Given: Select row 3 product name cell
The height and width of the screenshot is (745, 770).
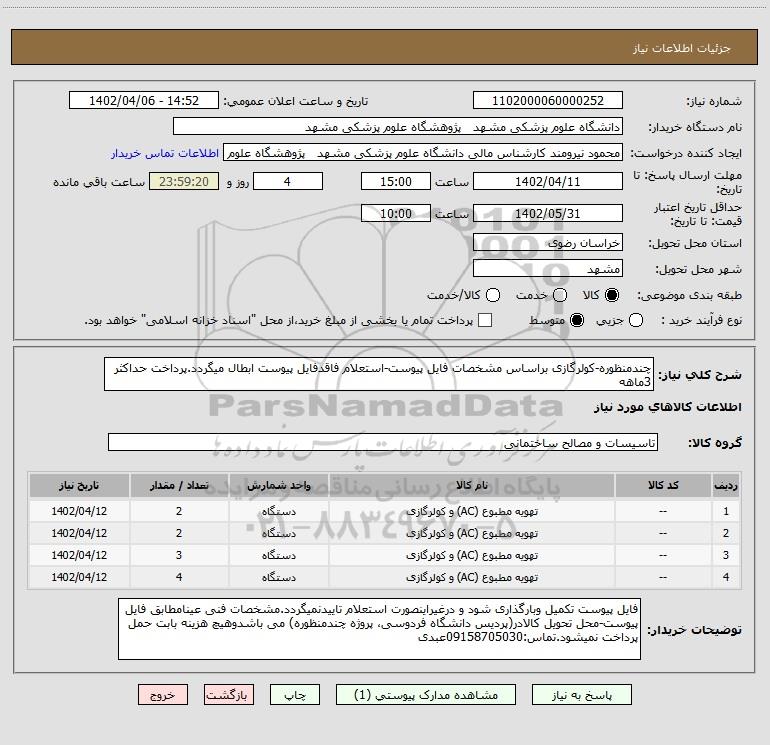Looking at the screenshot, I should 472,555.
